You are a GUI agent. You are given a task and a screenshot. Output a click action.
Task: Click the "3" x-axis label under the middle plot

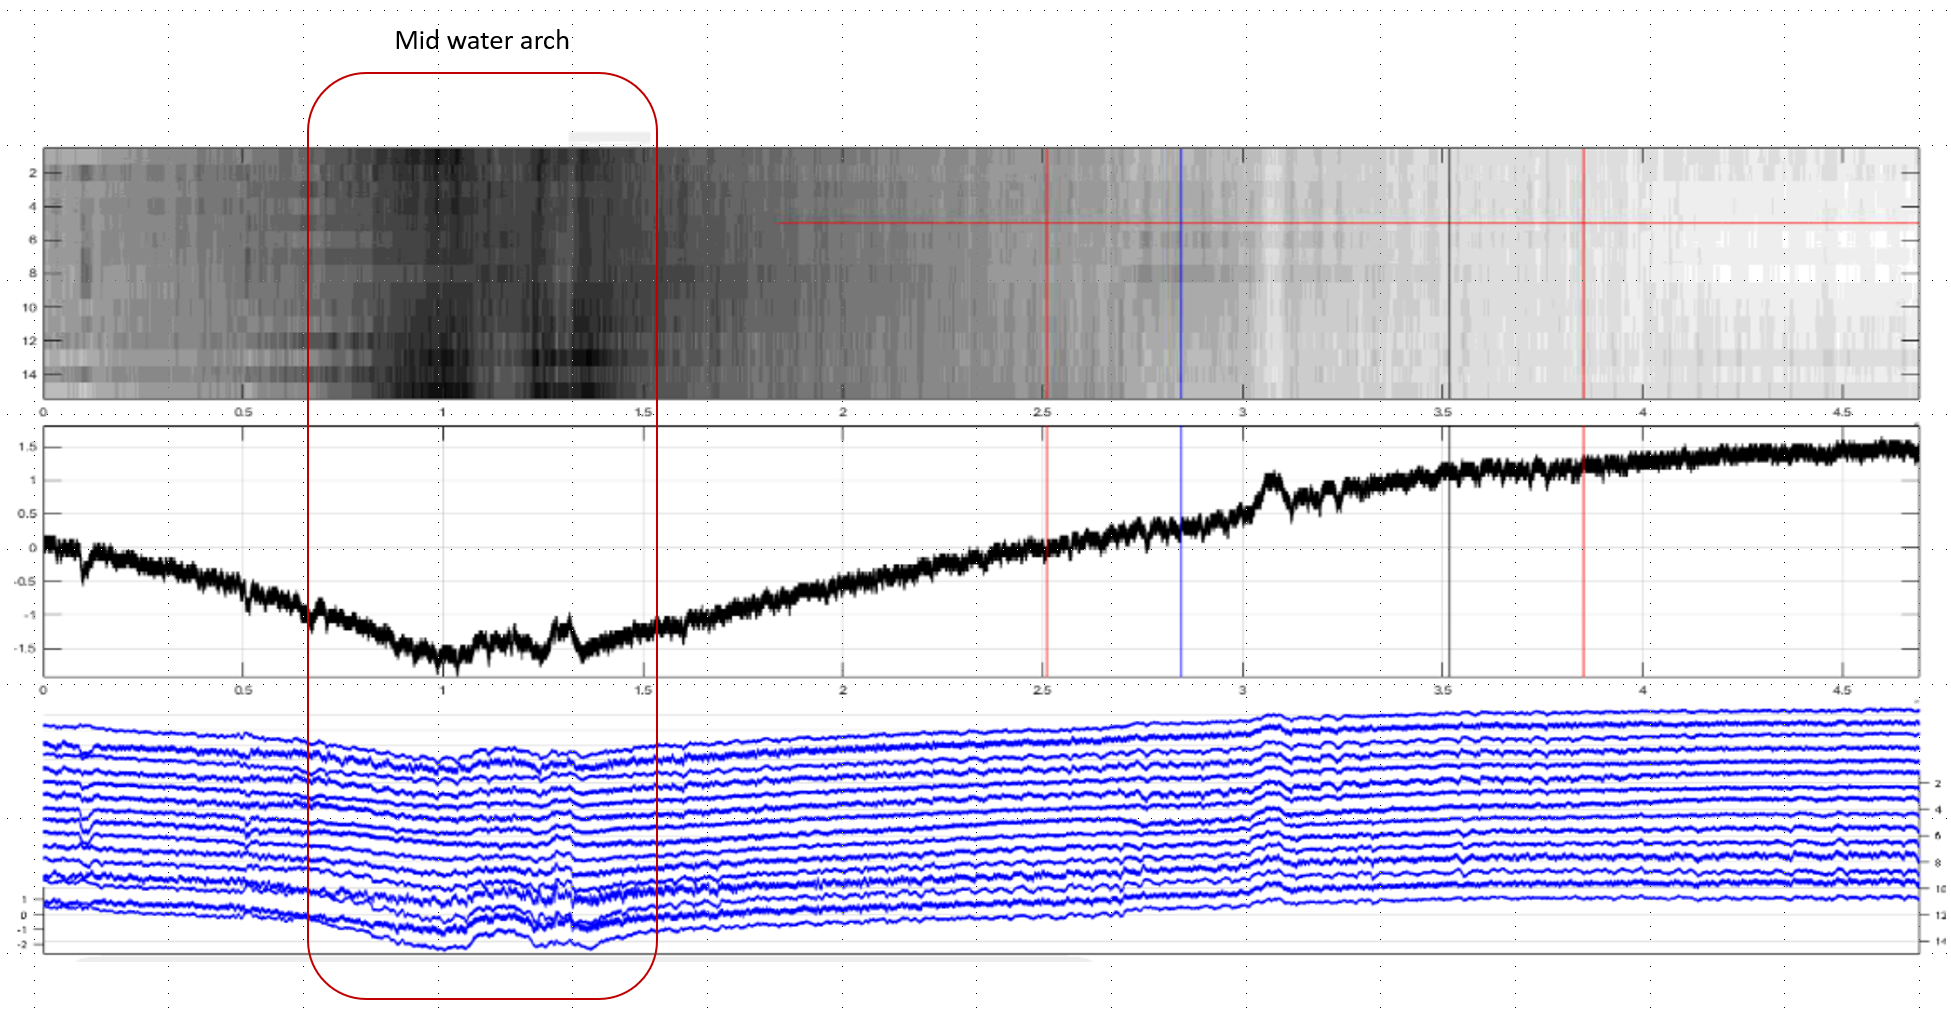tap(1243, 690)
